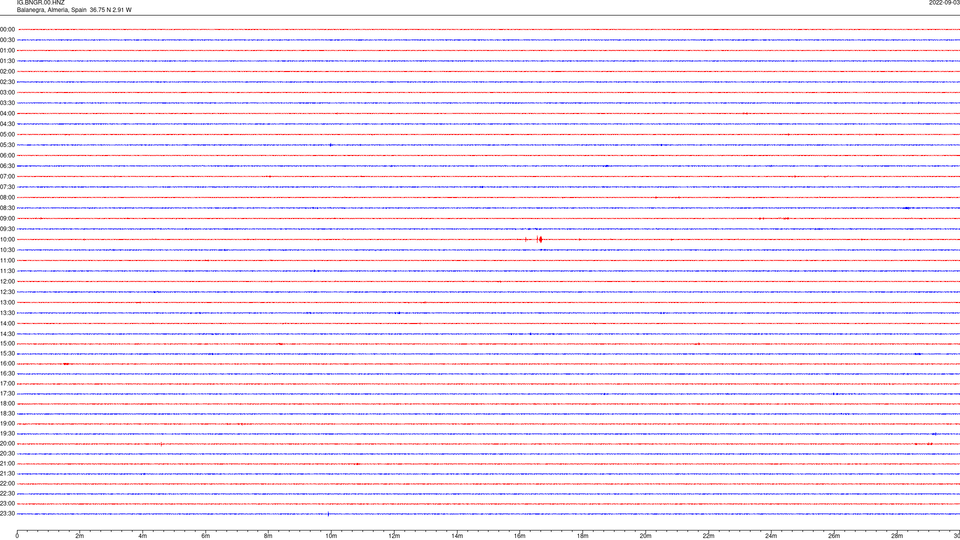Select the 17:30 time label
This screenshot has width=960, height=540.
(x=7, y=394)
